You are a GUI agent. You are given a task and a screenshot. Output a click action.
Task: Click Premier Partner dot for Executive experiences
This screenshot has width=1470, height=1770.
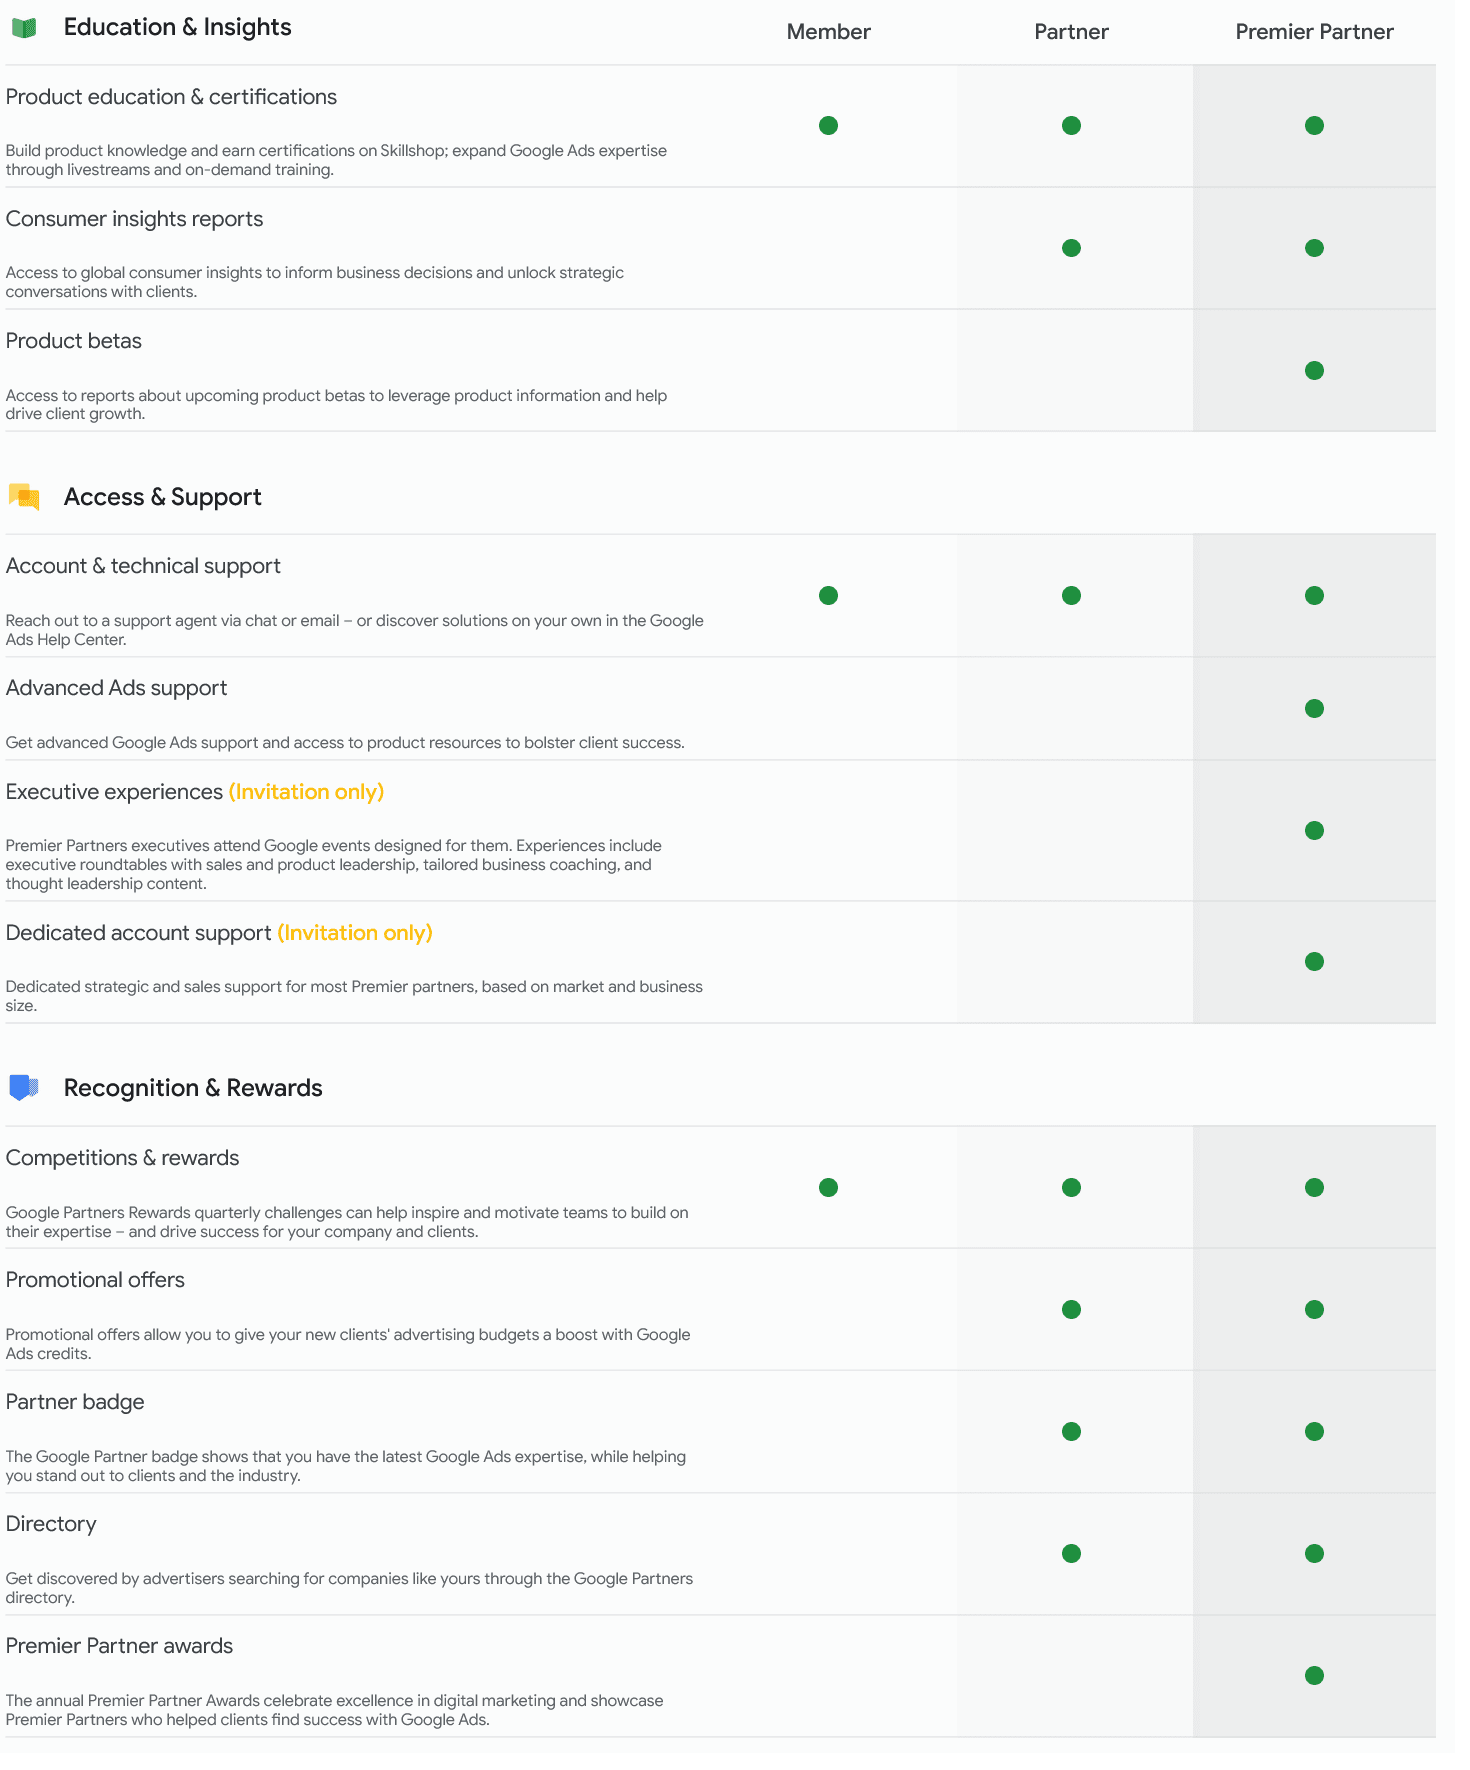(1314, 831)
